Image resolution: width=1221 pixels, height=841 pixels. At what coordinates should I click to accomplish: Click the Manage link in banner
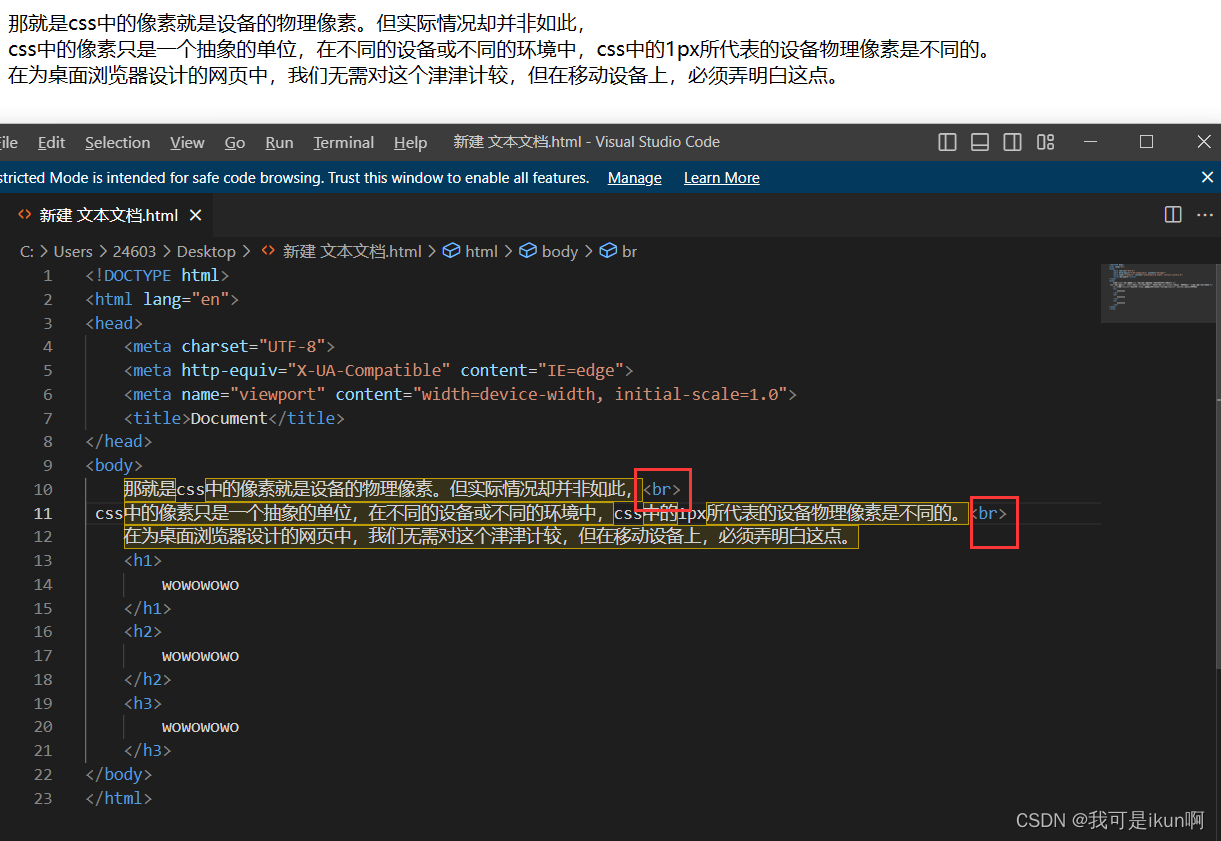(x=634, y=177)
